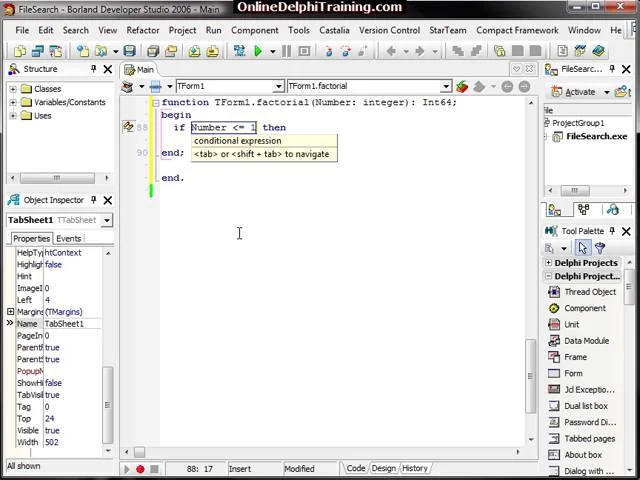This screenshot has height=480, width=640.
Task: Pin the Object Inspector panel
Action: [x=93, y=200]
